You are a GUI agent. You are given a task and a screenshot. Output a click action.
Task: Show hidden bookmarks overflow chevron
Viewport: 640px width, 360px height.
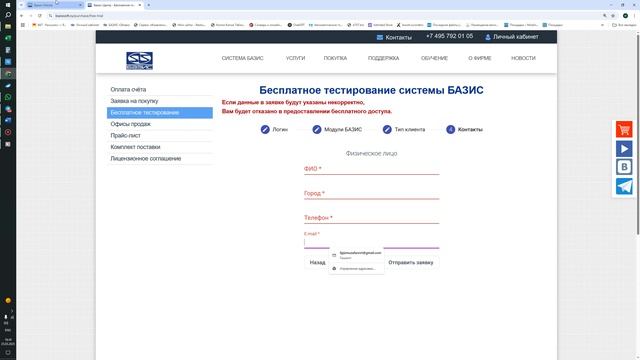tap(602, 25)
